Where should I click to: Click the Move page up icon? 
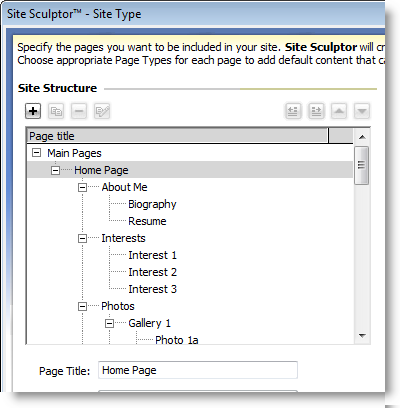tap(339, 111)
